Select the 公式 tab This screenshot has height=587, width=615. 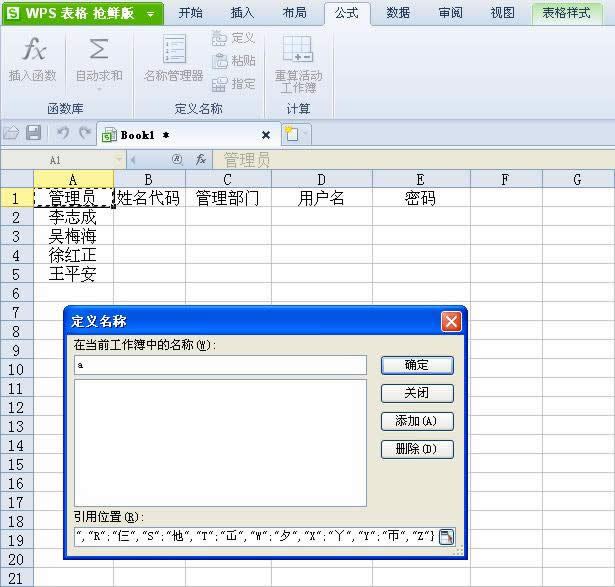click(347, 13)
